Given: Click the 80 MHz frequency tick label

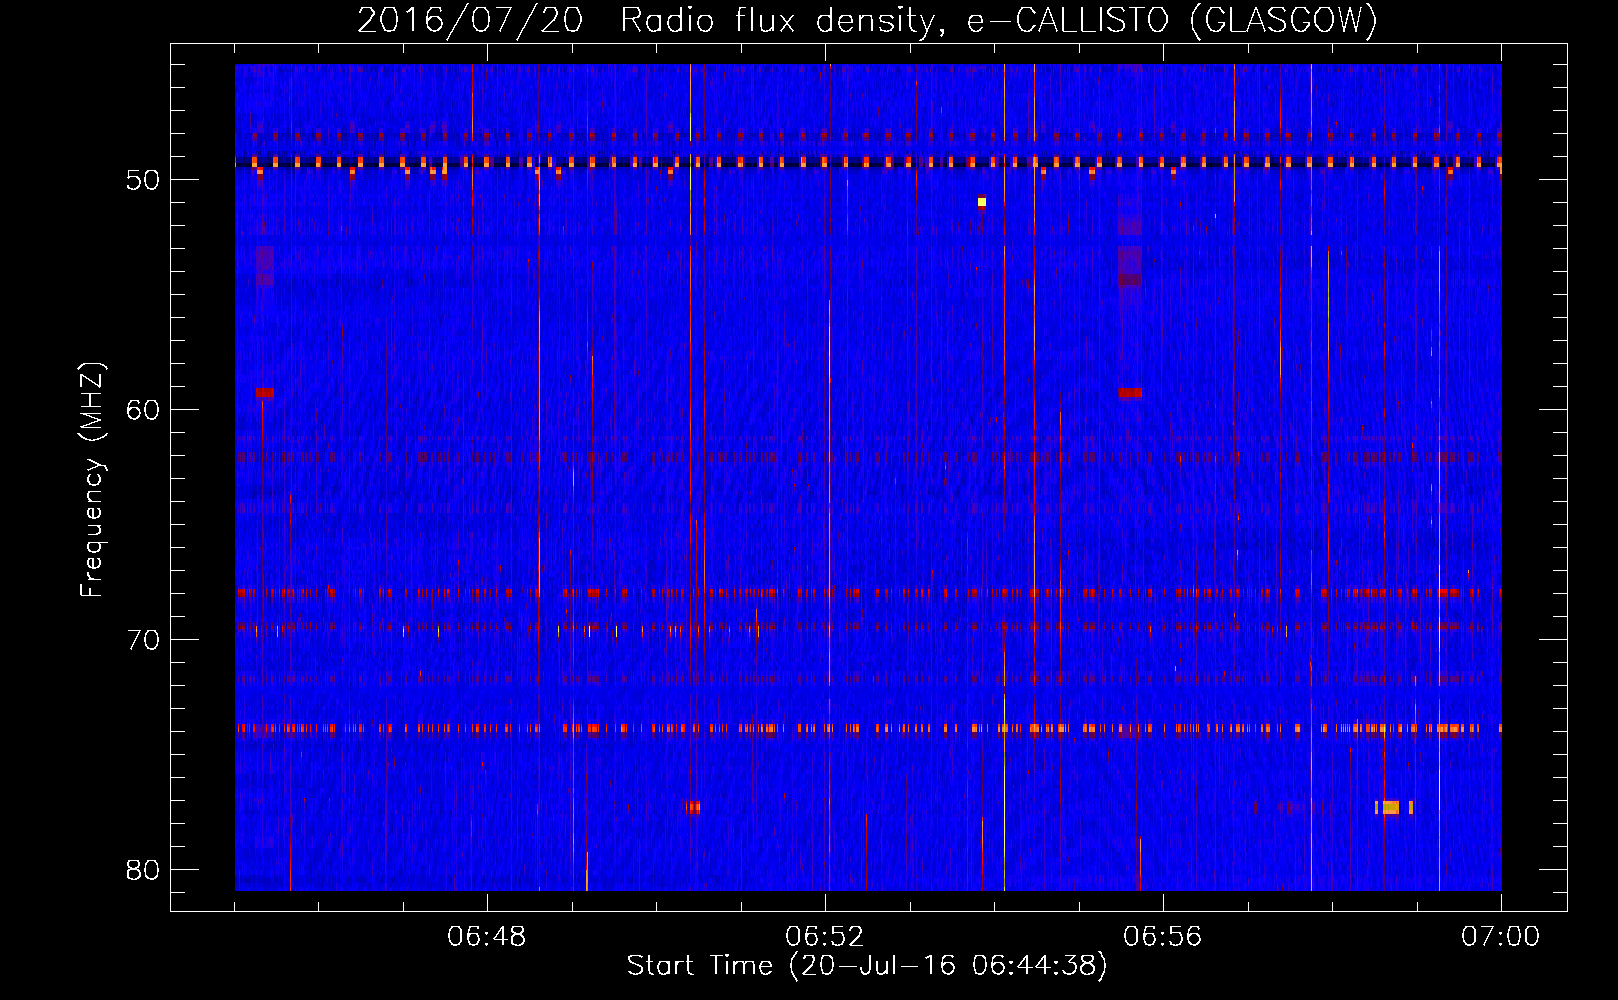Looking at the screenshot, I should (x=143, y=870).
